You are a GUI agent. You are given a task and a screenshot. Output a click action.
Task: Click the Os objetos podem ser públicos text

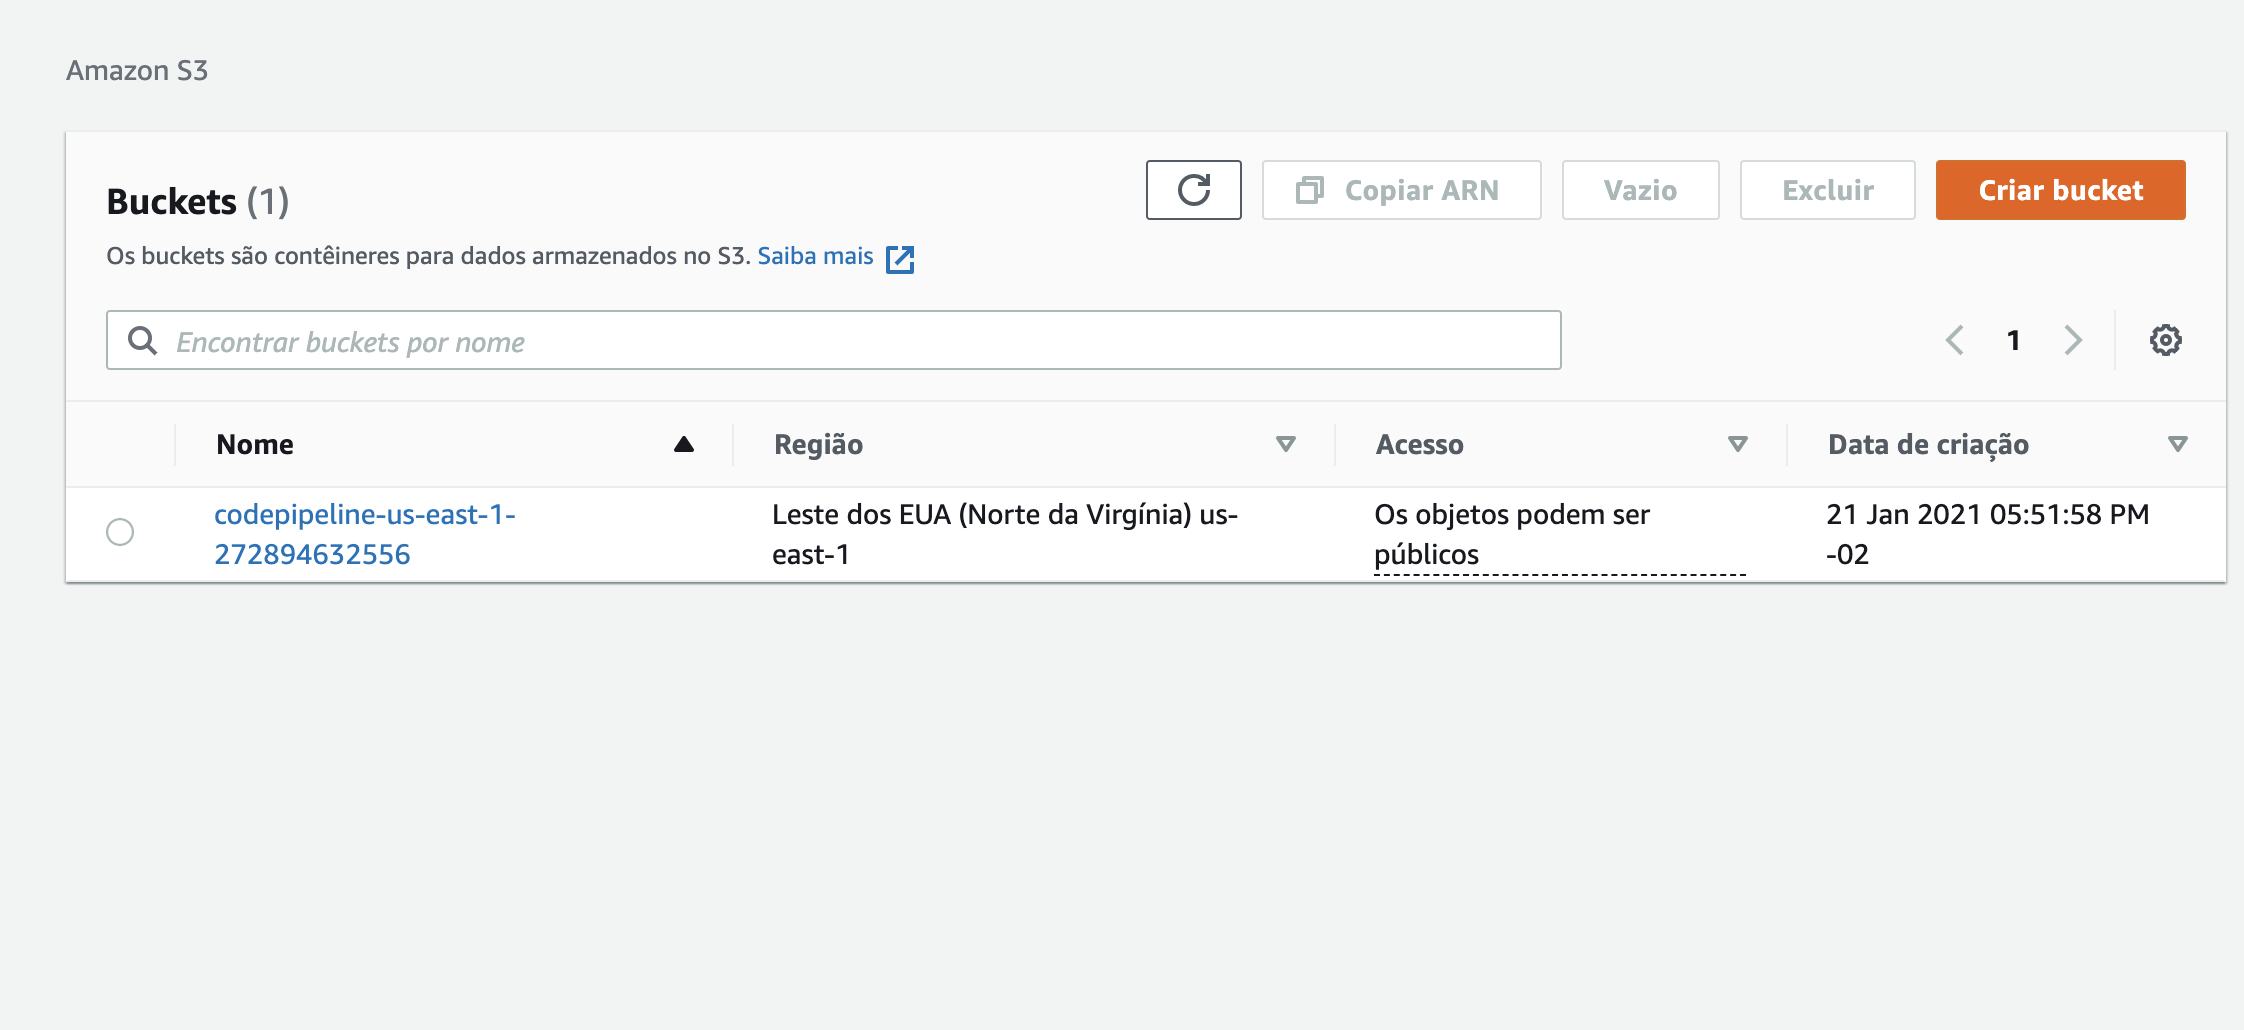pos(1512,534)
